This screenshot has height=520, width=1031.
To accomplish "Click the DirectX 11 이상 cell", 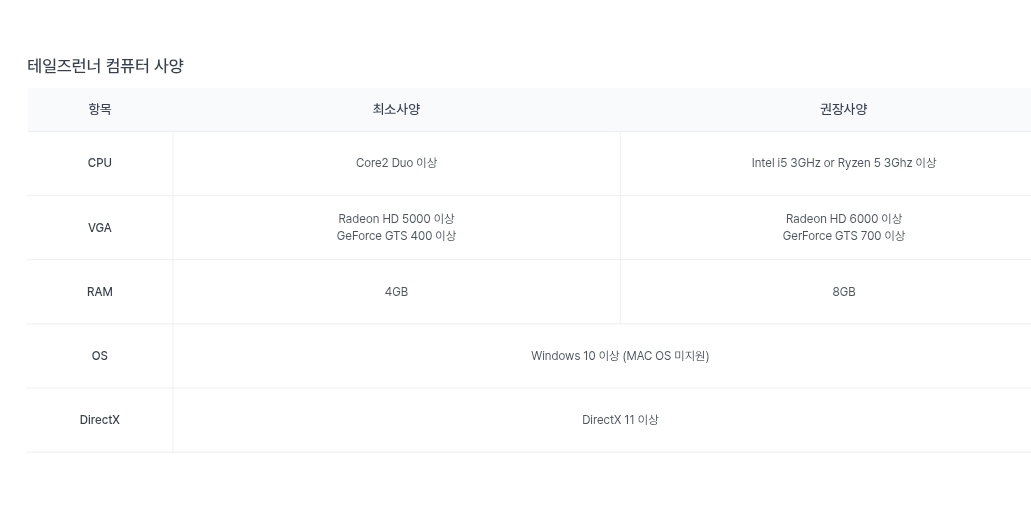I will [x=620, y=419].
